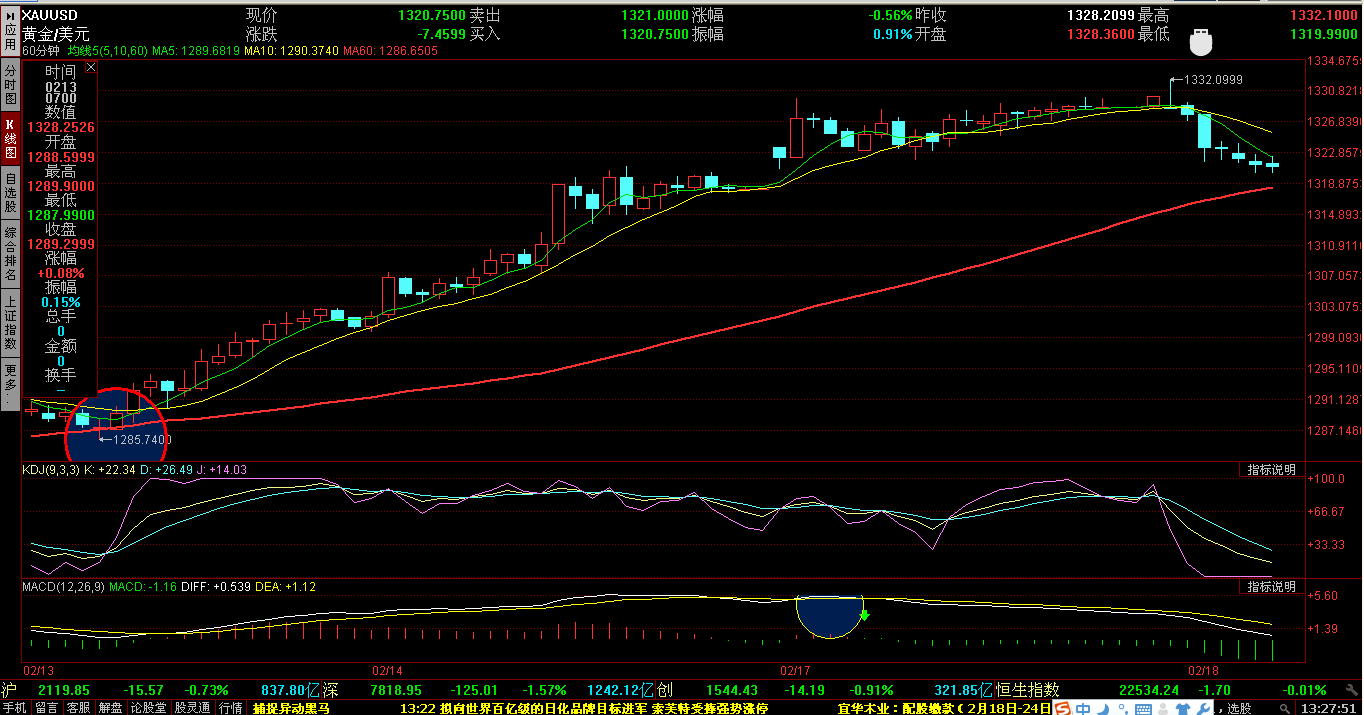Image resolution: width=1364 pixels, height=715 pixels.
Task: Click the KDJ 指标说明 button
Action: tap(1270, 470)
